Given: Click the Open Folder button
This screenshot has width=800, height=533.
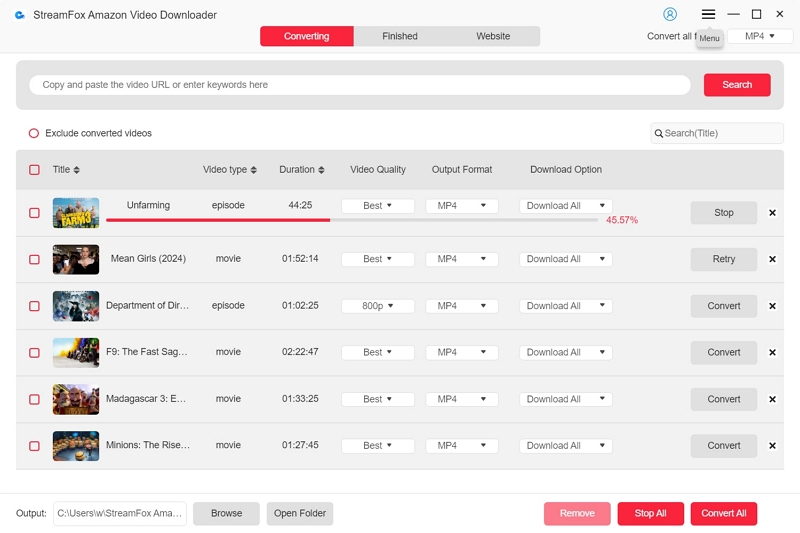Looking at the screenshot, I should click(300, 514).
